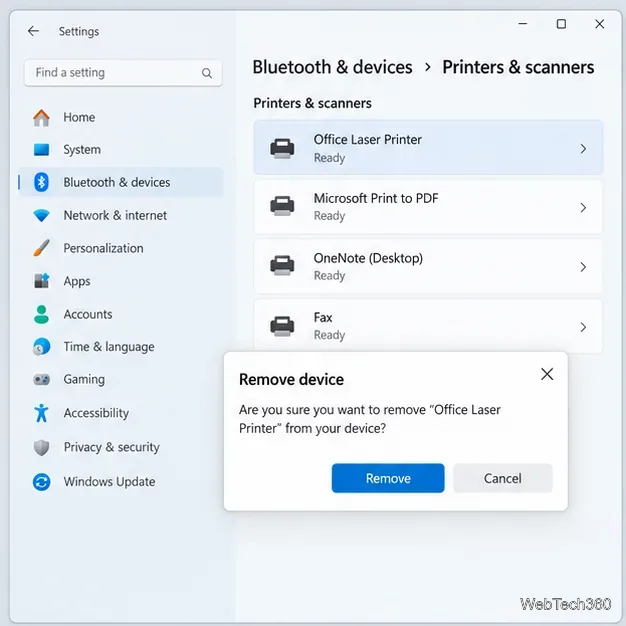Image resolution: width=626 pixels, height=626 pixels.
Task: Close the Settings window
Action: pos(599,24)
